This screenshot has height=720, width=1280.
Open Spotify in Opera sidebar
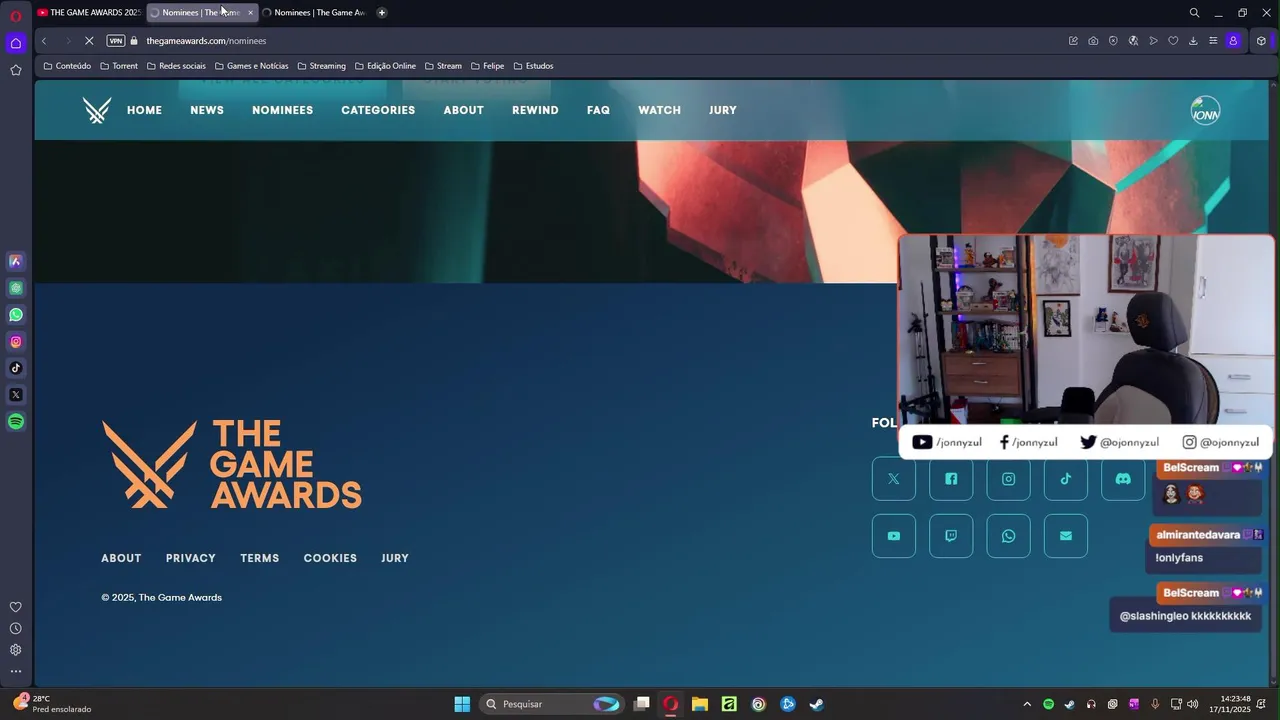16,422
